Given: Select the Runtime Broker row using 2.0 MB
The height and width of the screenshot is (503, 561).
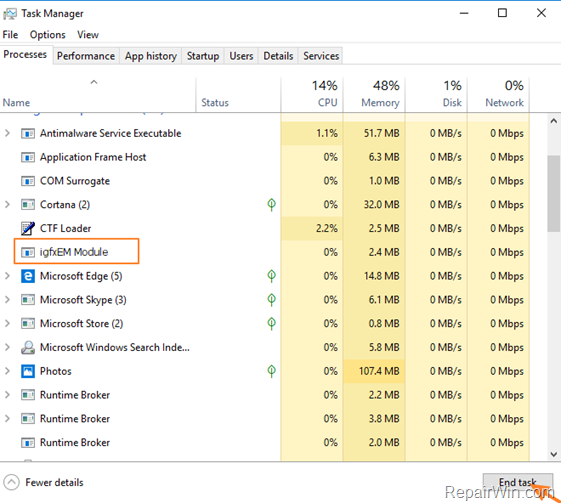Looking at the screenshot, I should pos(265,443).
